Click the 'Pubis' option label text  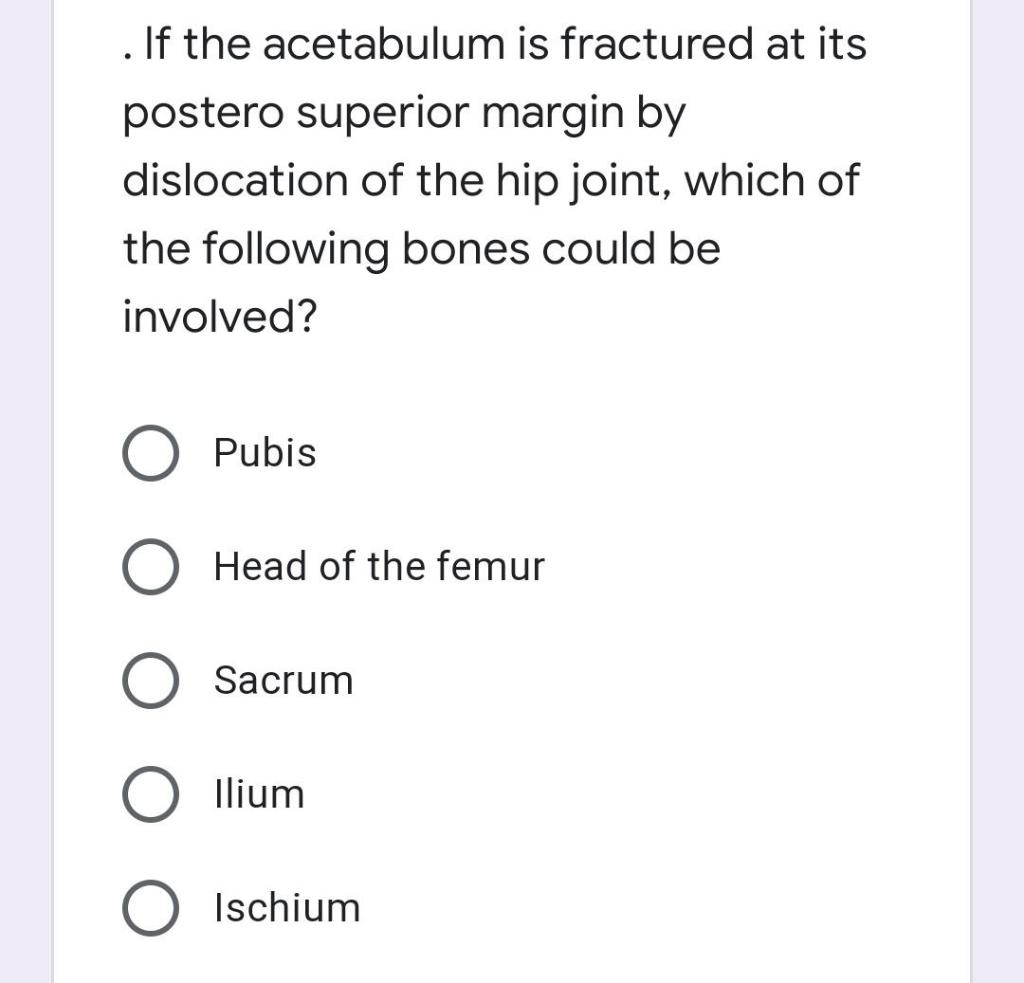[265, 453]
